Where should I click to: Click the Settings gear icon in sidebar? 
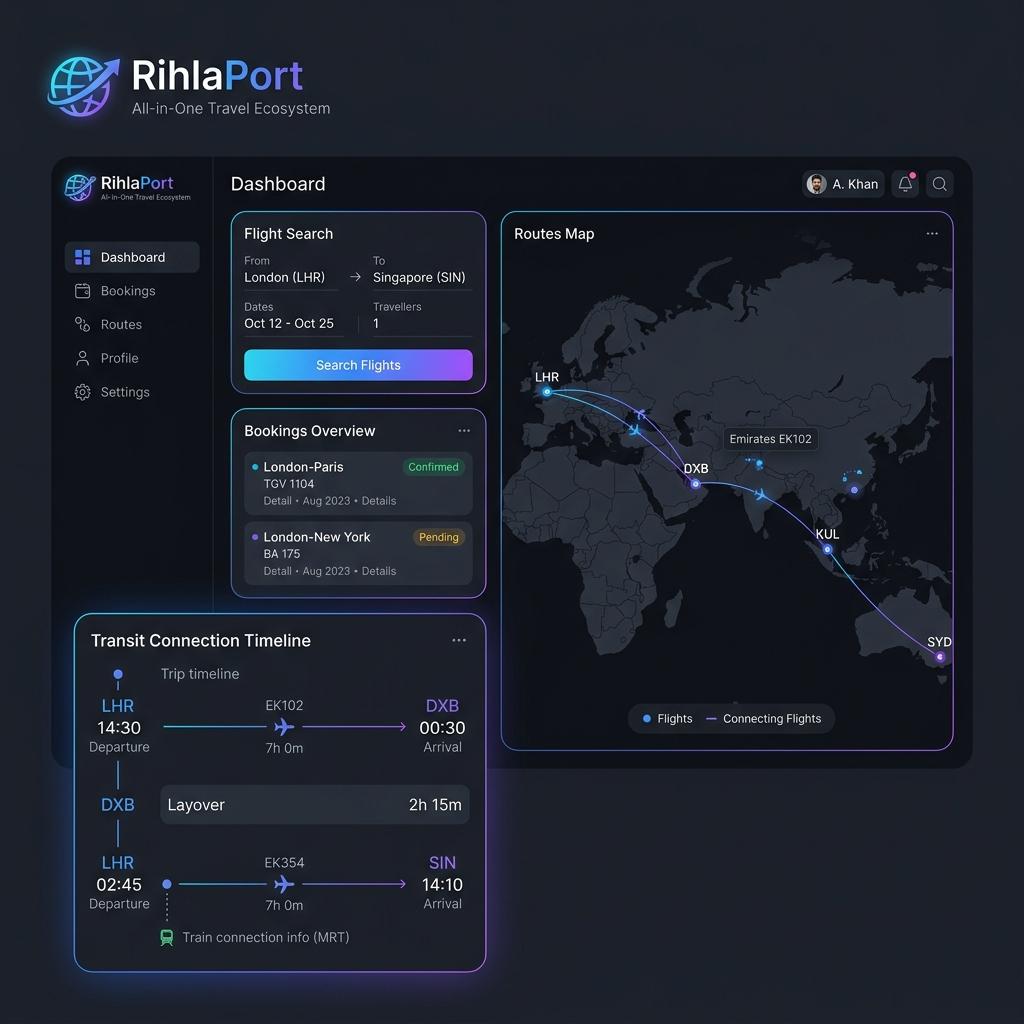[x=82, y=392]
